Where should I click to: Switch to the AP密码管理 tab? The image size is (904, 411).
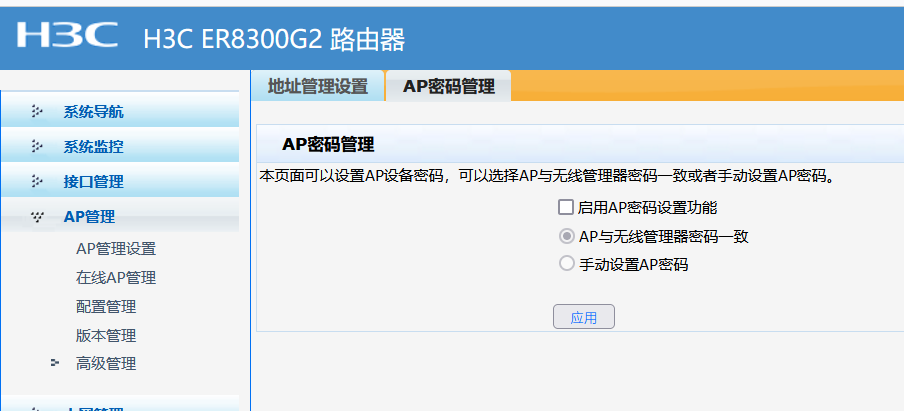[449, 86]
